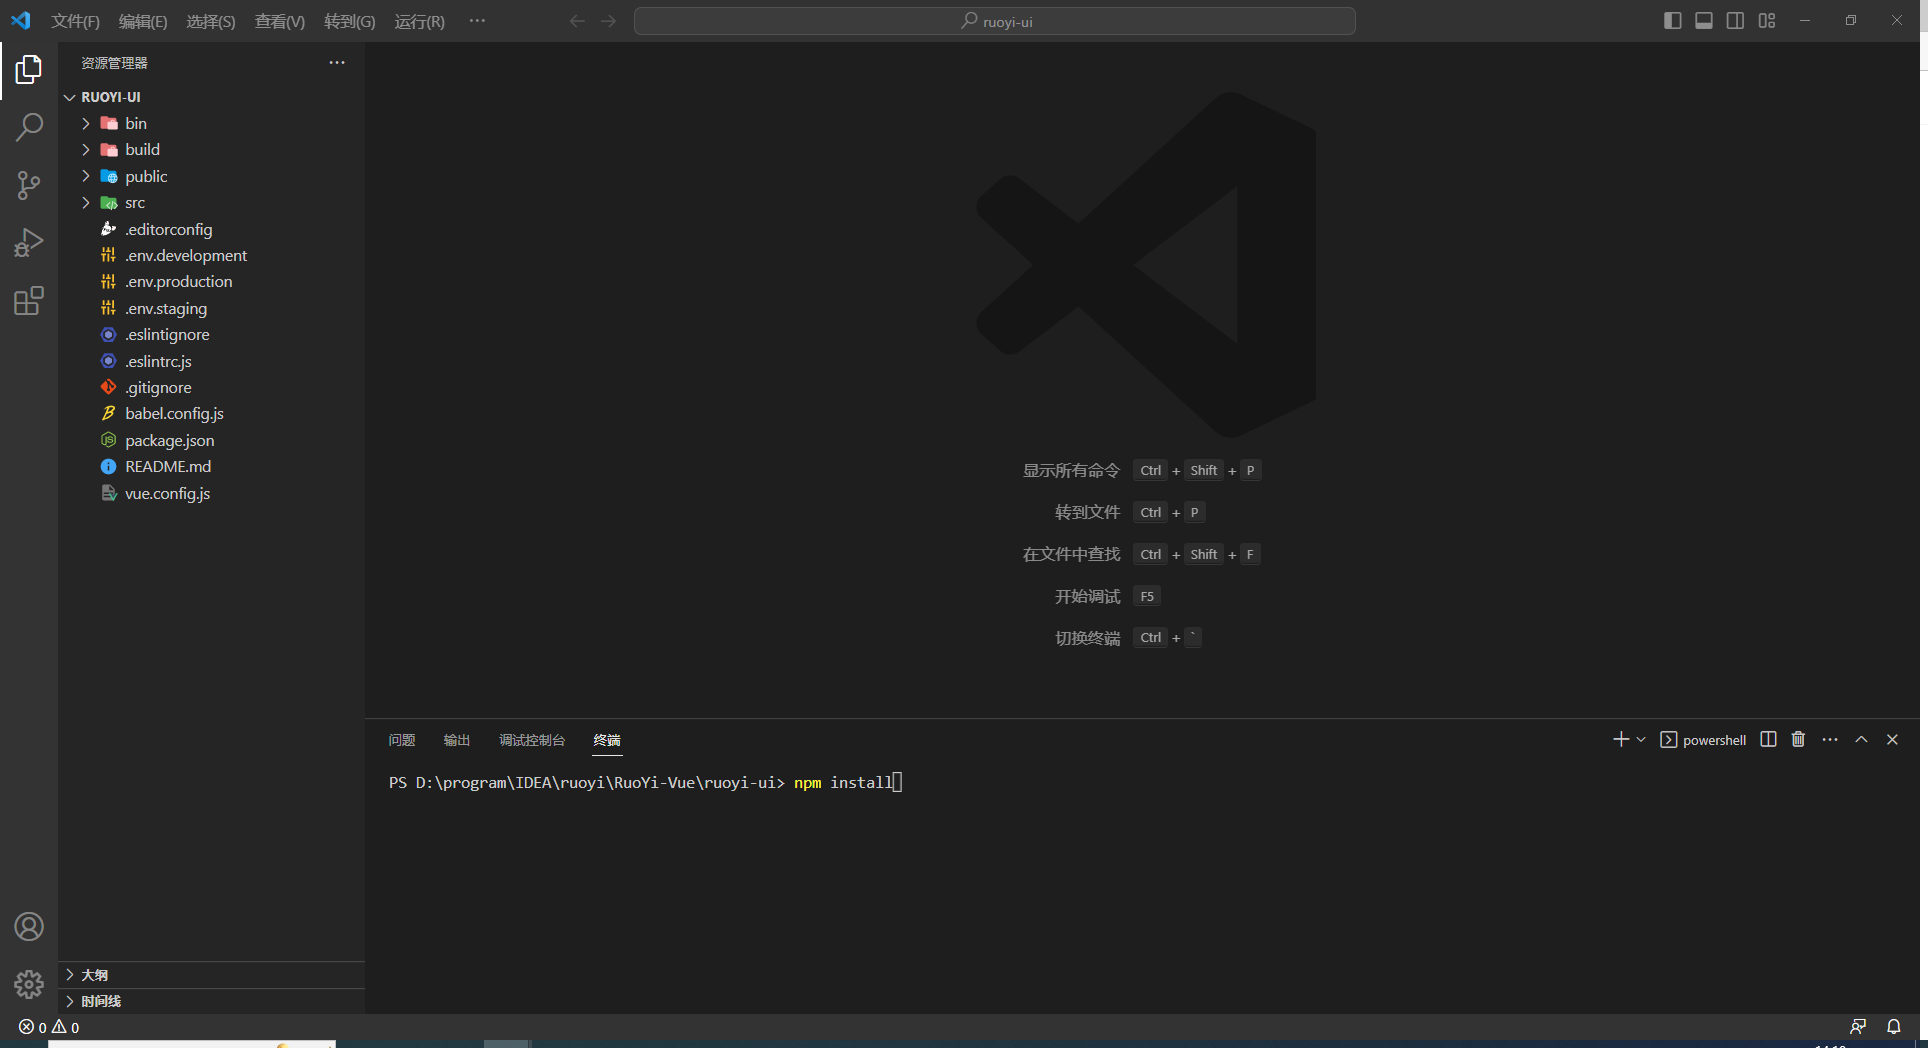Viewport: 1928px width, 1048px height.
Task: Open the babel.config.js file
Action: pos(211,413)
